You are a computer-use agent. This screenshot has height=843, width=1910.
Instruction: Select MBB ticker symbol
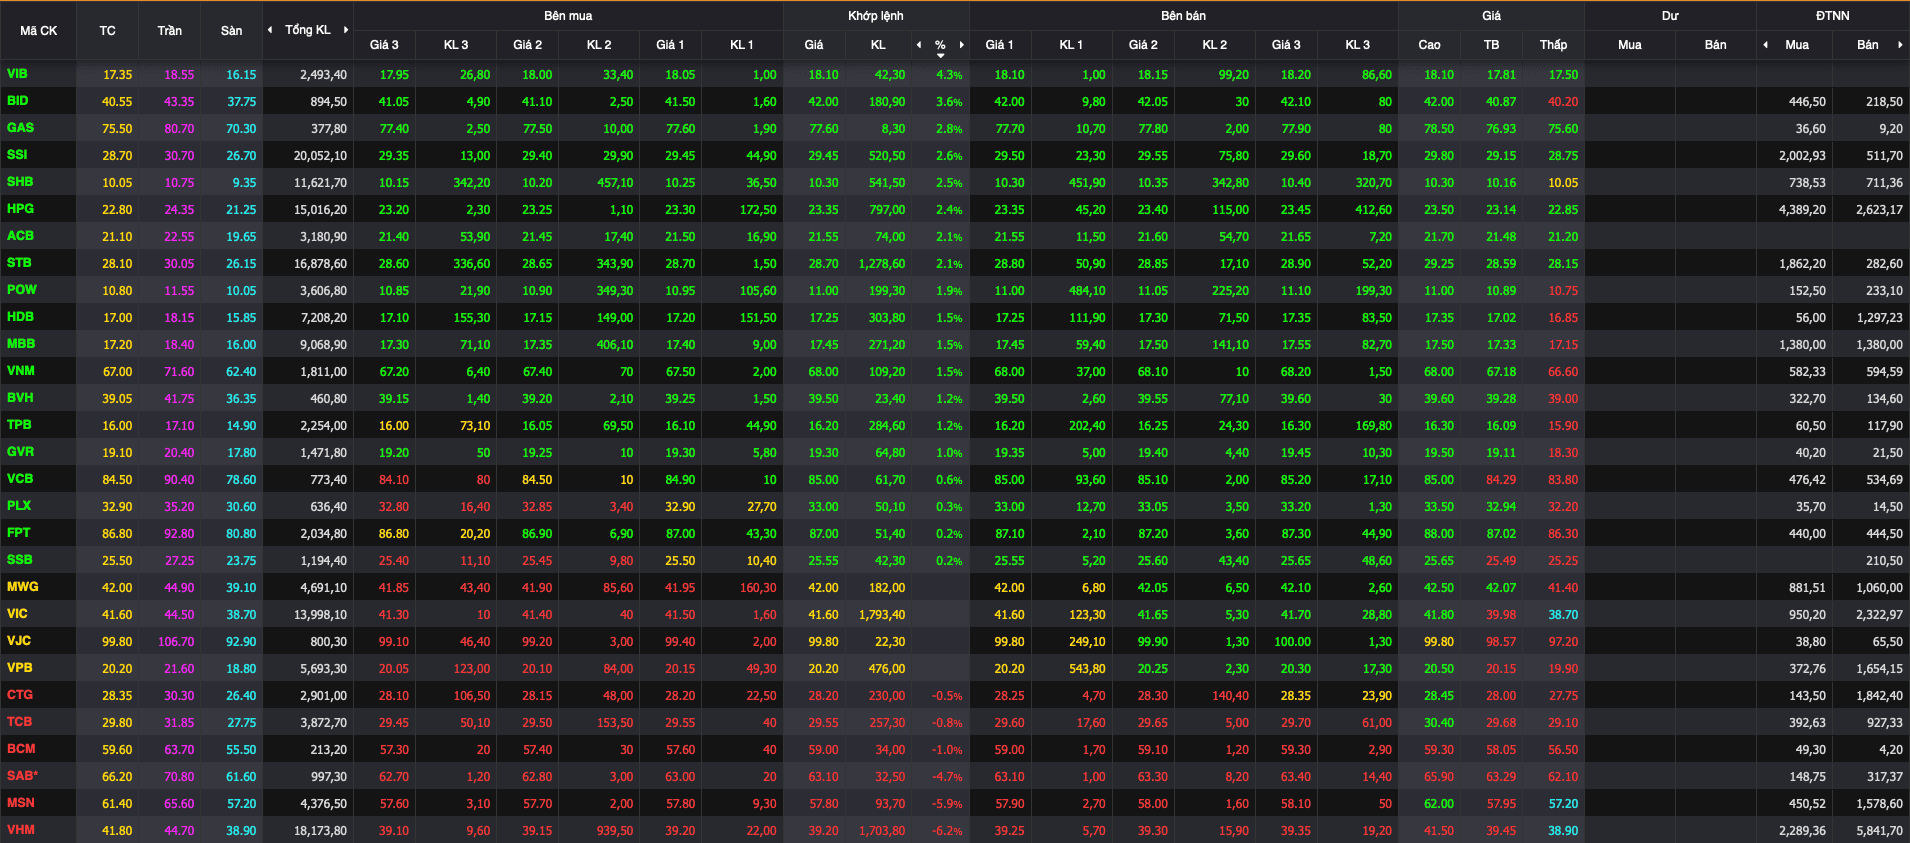click(x=21, y=344)
